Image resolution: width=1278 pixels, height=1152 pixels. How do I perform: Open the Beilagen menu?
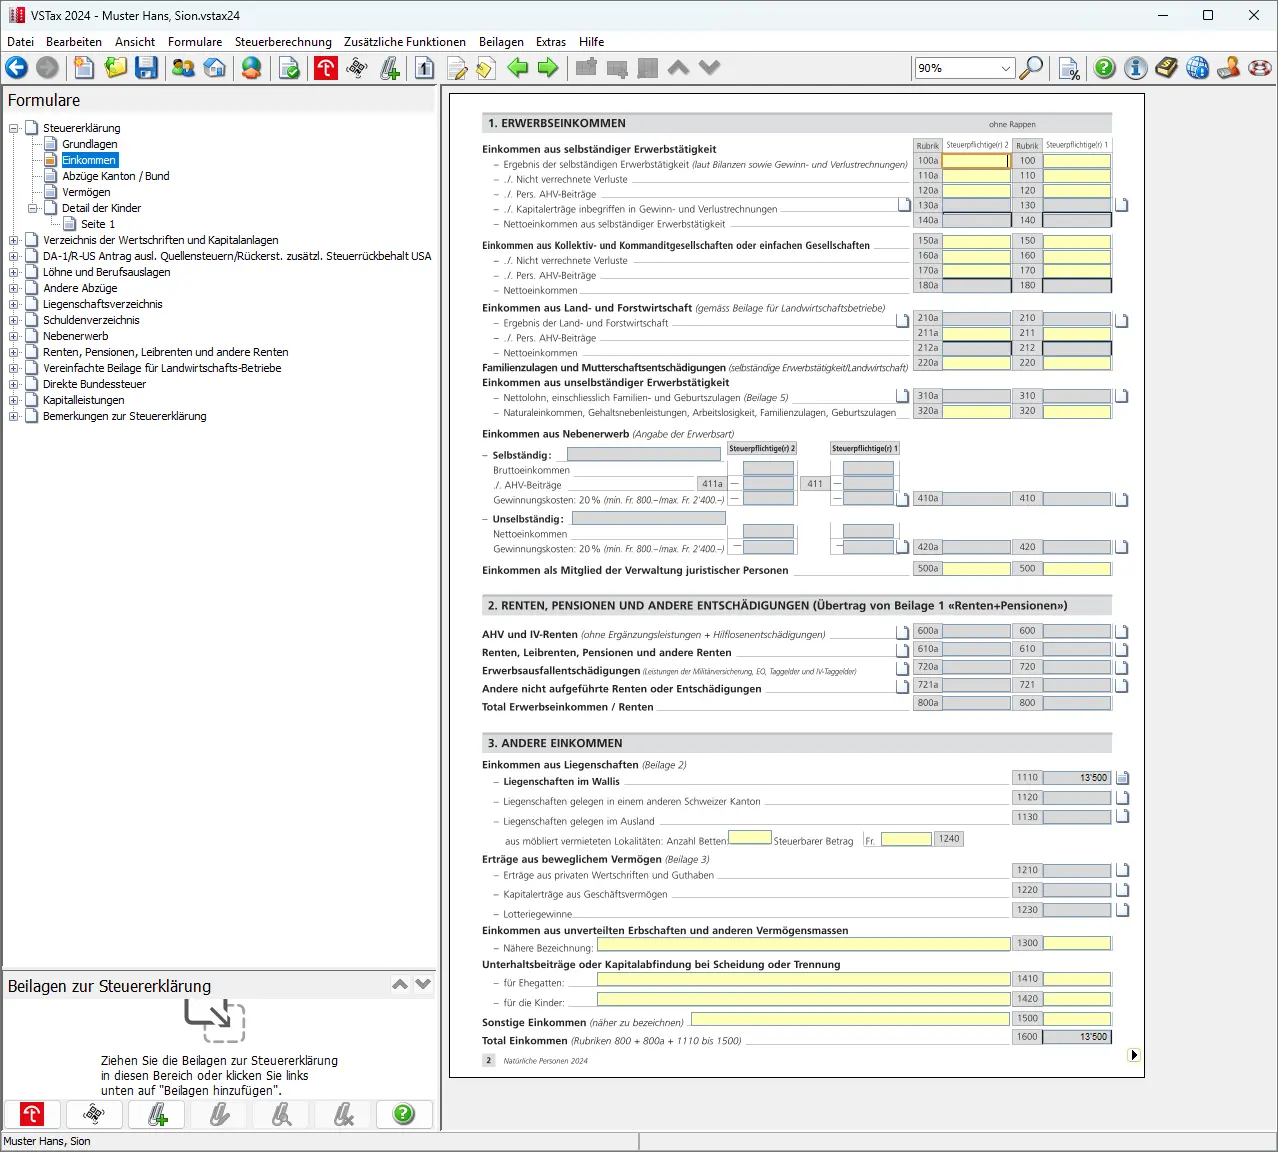coord(501,42)
